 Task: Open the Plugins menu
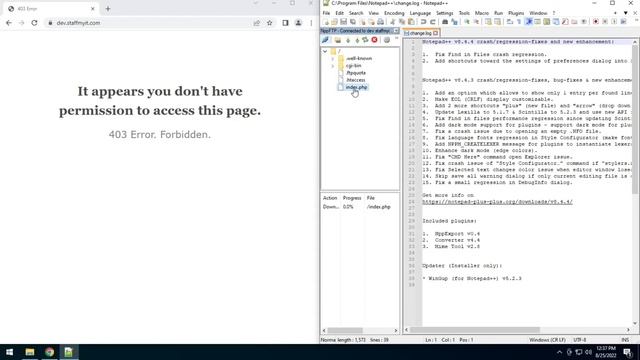[x=516, y=13]
